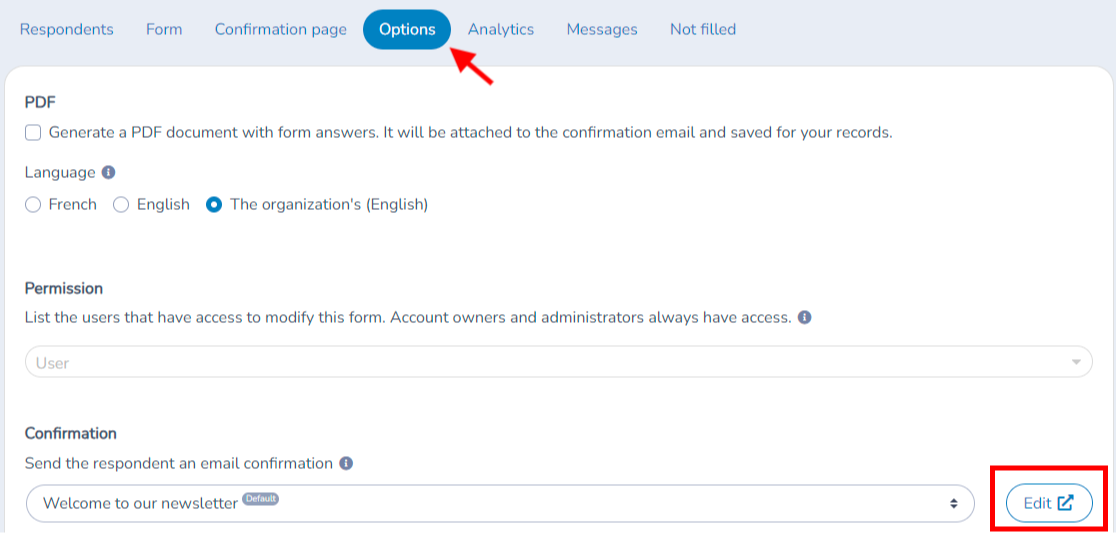Select the English language radio button
The image size is (1116, 533).
pos(122,205)
